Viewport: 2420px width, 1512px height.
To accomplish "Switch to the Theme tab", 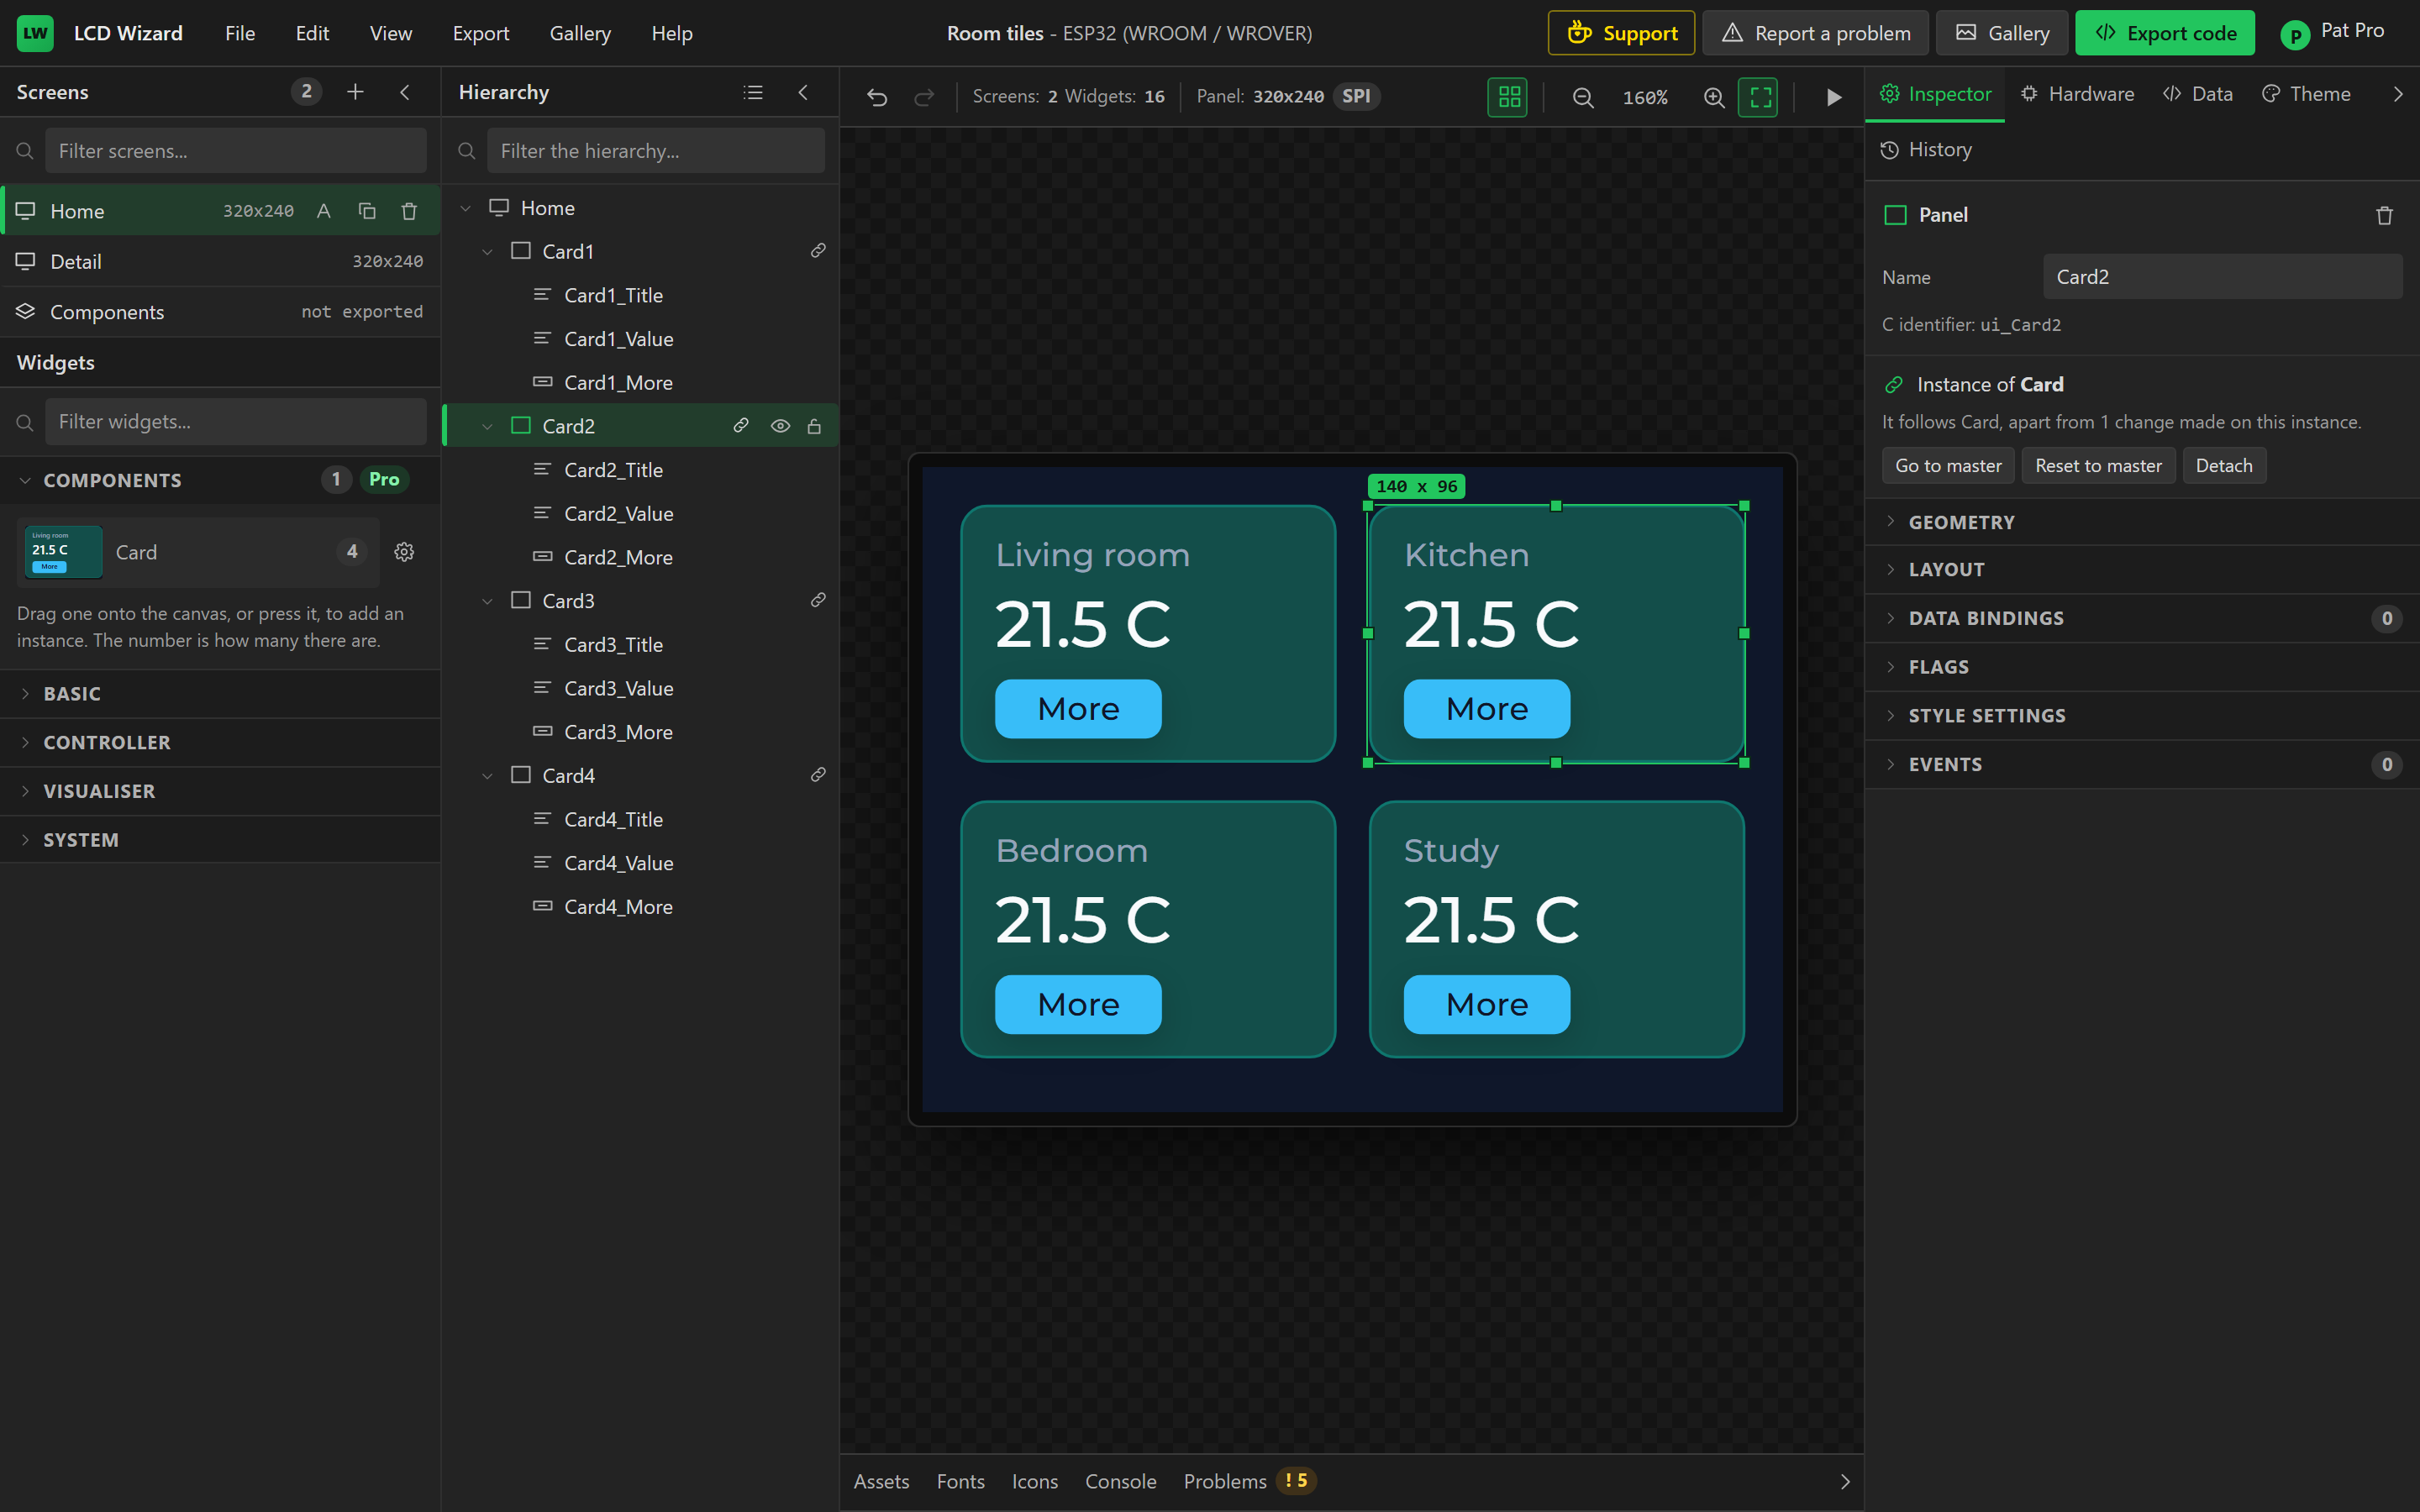I will [2307, 94].
